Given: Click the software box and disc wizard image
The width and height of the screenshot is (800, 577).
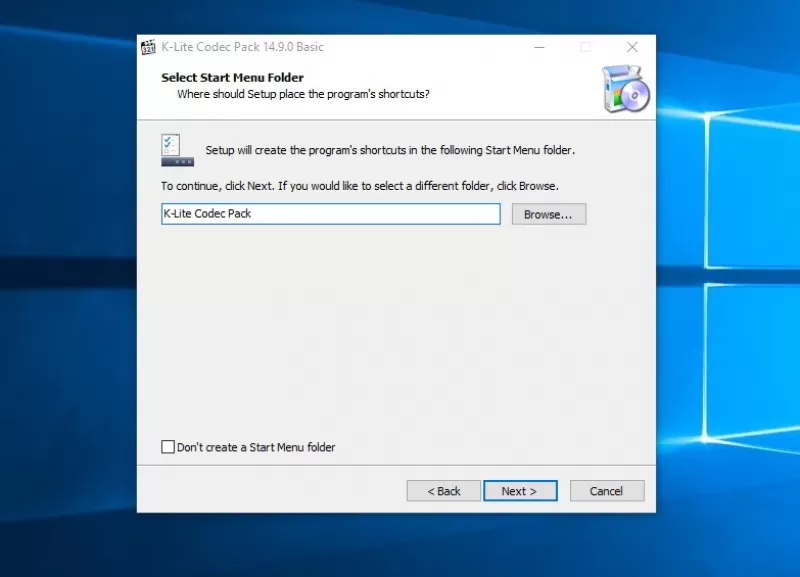Looking at the screenshot, I should point(626,89).
